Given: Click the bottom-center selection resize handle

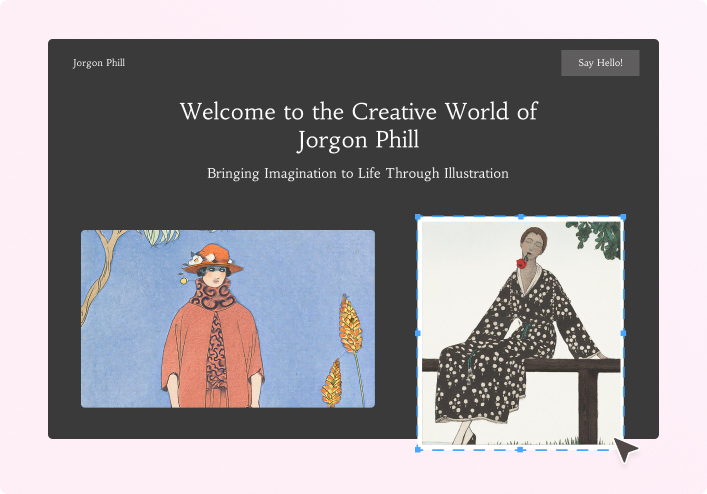Looking at the screenshot, I should pos(520,450).
